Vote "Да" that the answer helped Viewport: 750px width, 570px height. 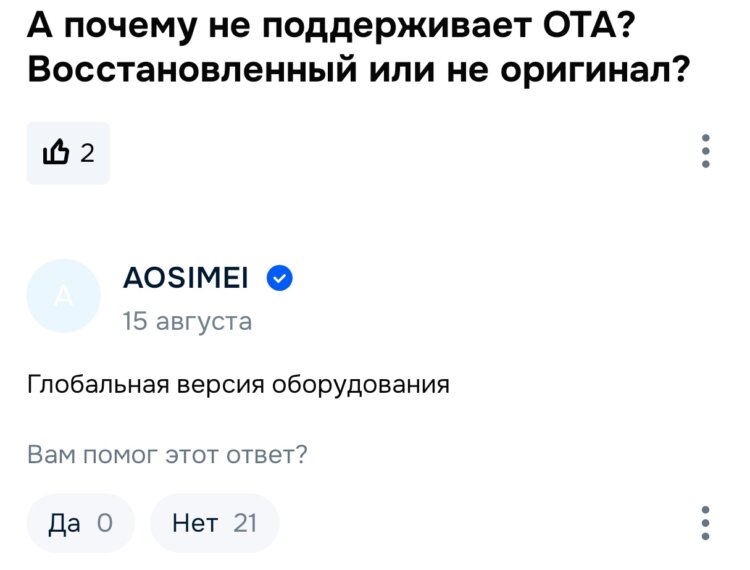(80, 523)
